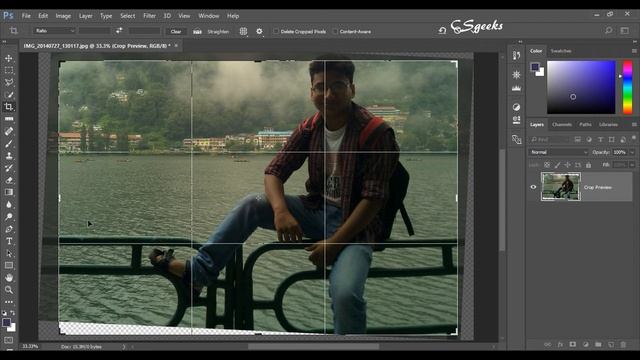640x360 pixels.
Task: Open workspace switcher at top right
Action: click(x=625, y=31)
